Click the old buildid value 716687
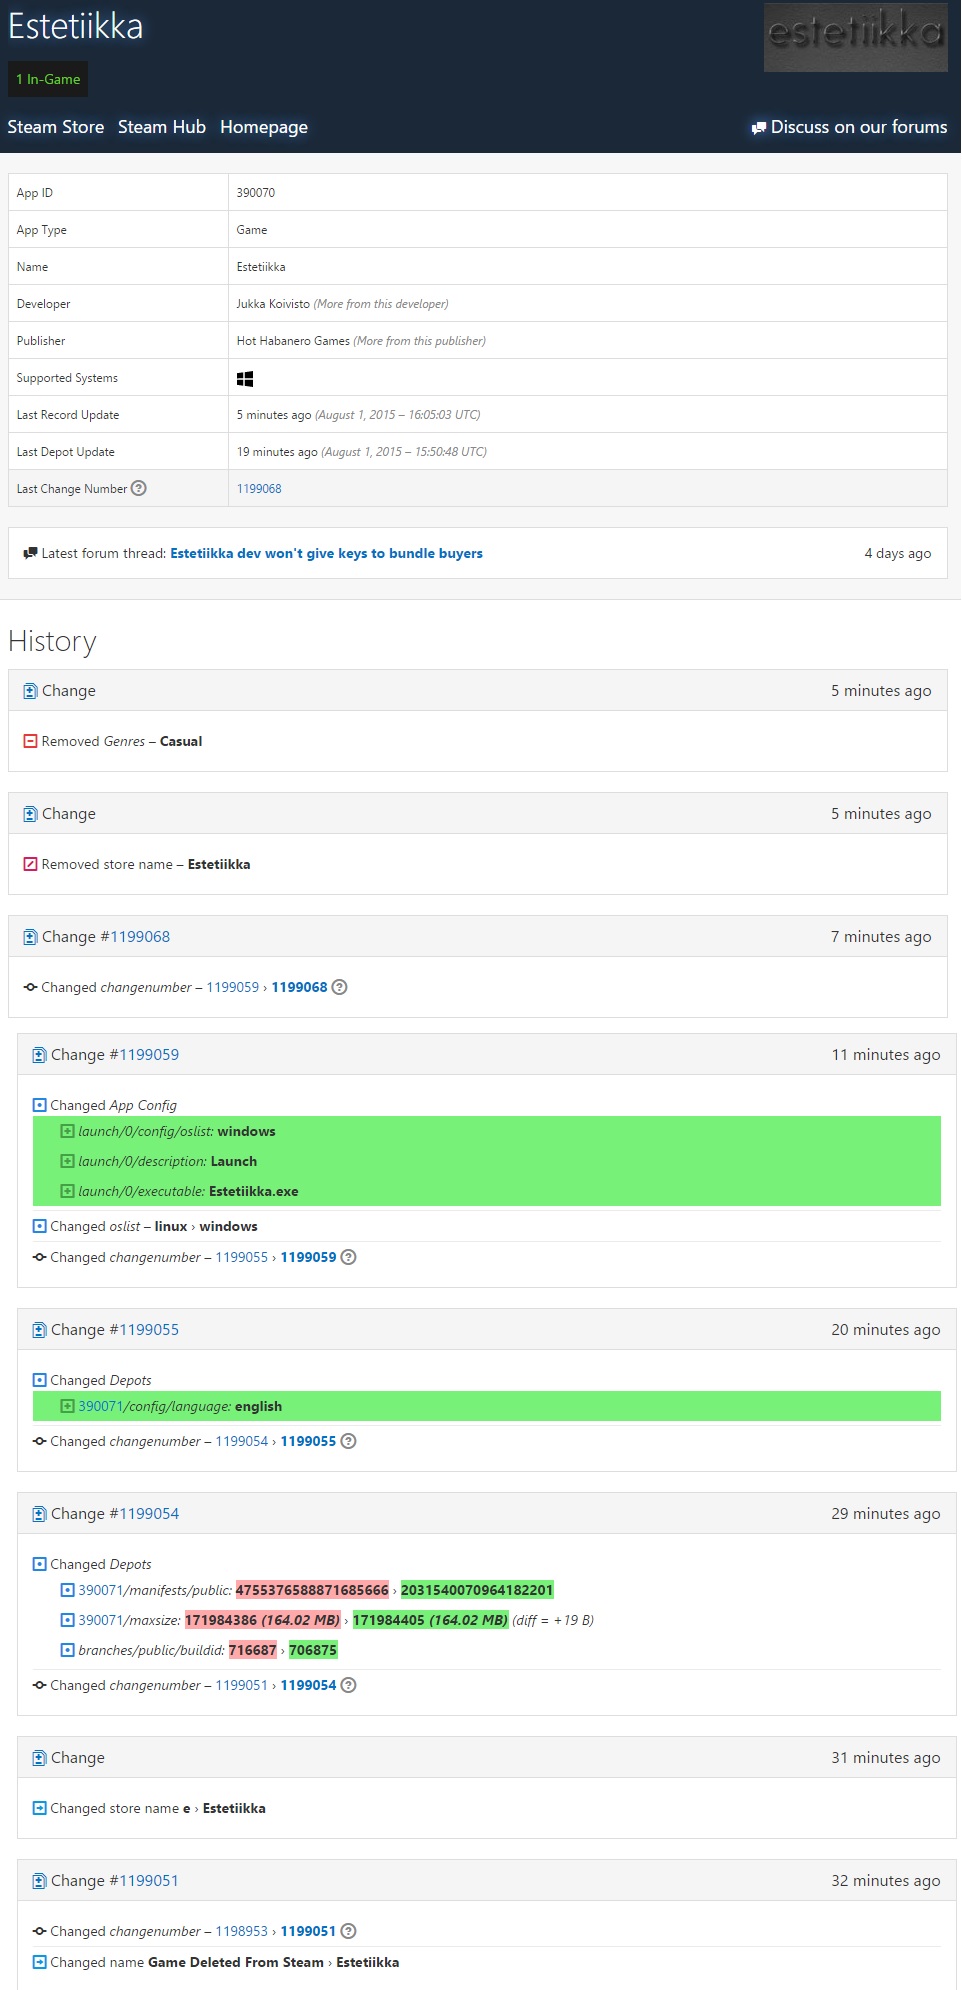962x1990 pixels. (253, 1650)
